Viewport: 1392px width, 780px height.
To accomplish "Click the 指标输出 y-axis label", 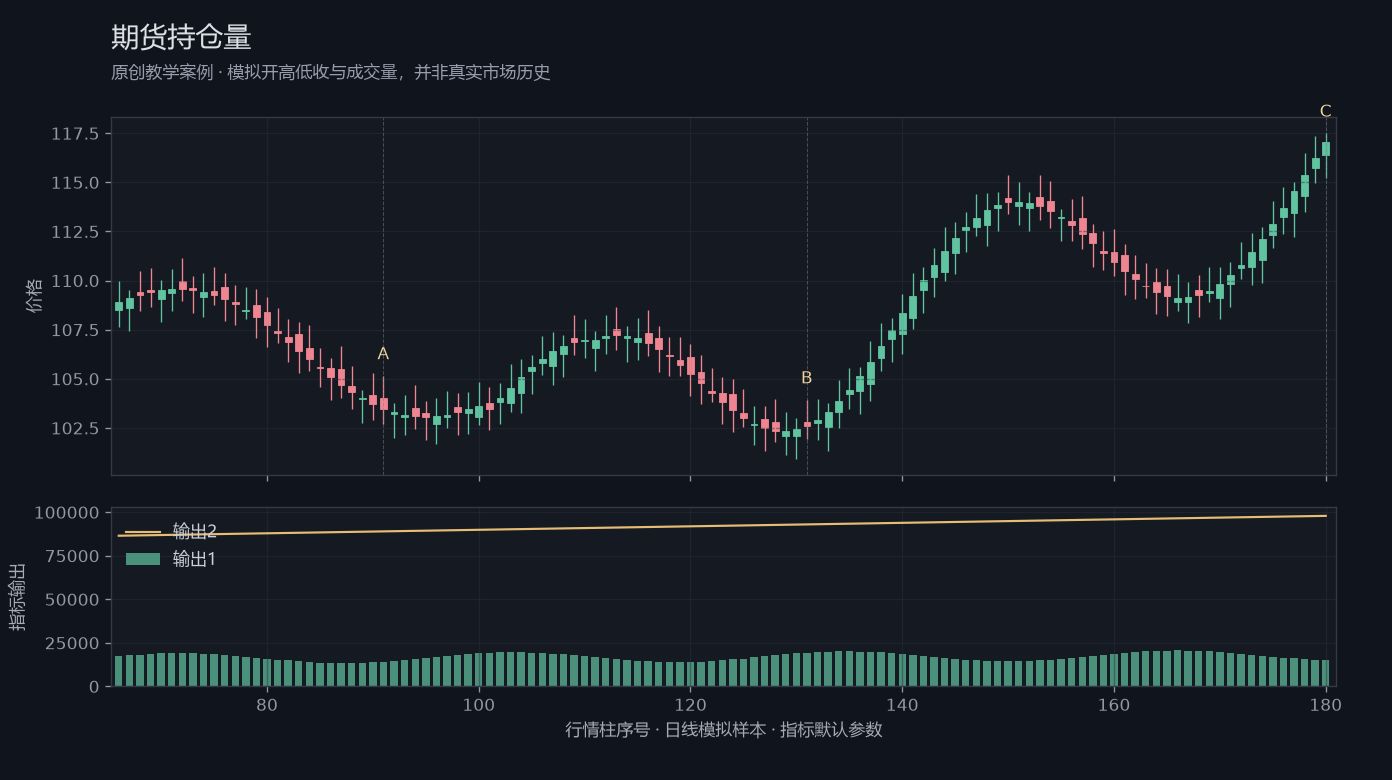I will pos(18,596).
